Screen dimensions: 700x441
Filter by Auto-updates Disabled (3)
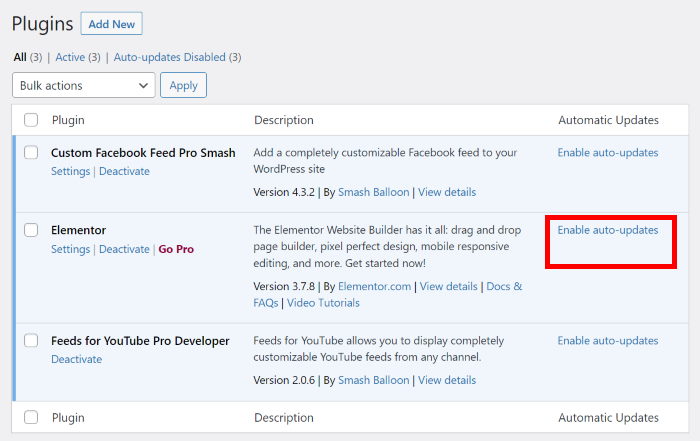[x=177, y=57]
